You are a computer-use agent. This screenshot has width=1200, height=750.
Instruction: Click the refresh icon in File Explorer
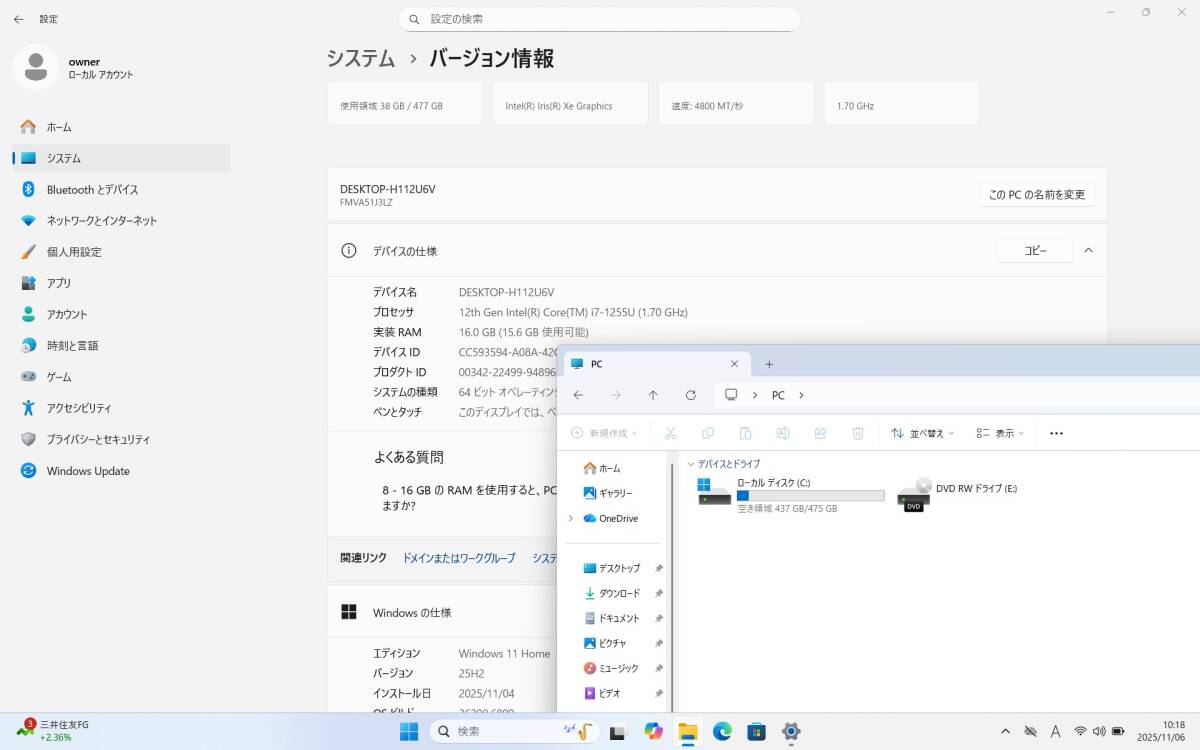click(x=690, y=395)
